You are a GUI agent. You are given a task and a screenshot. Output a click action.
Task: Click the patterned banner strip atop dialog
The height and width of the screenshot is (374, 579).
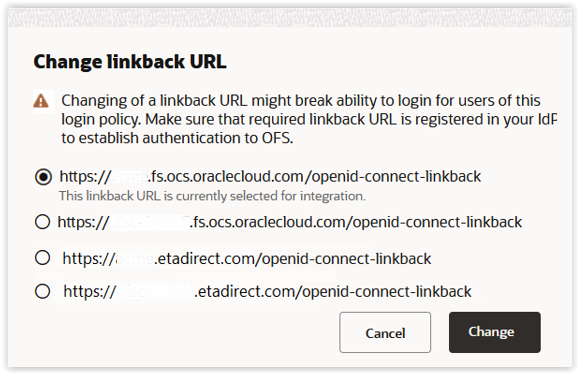[x=290, y=17]
